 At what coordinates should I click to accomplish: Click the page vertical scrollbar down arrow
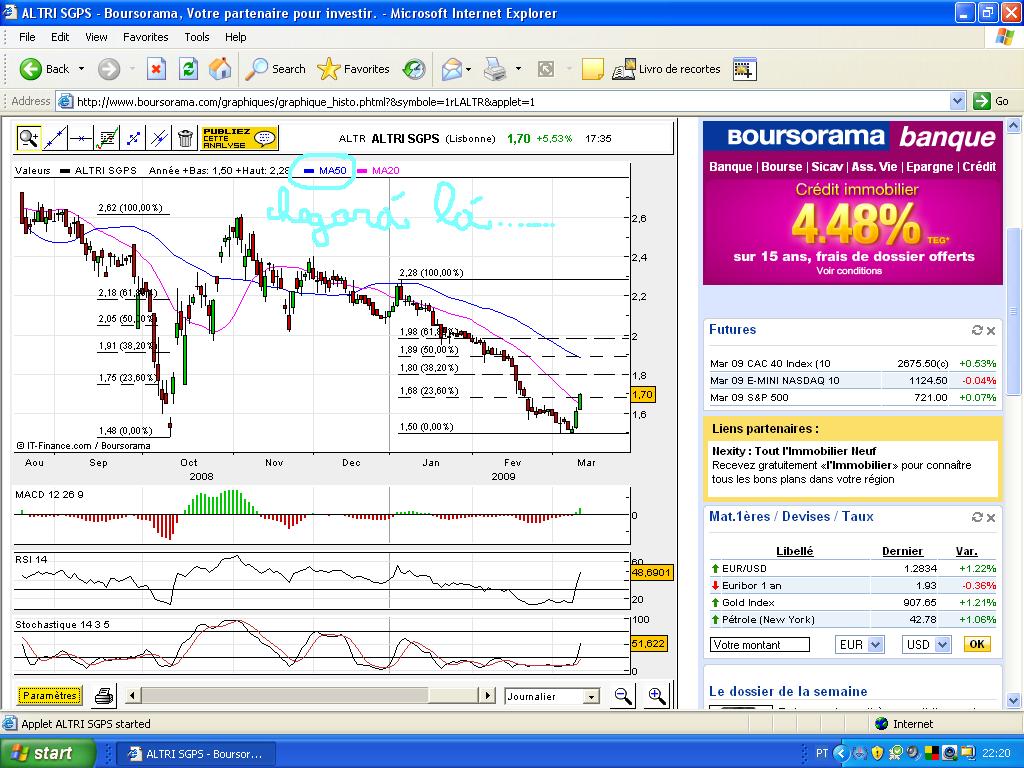[x=1013, y=701]
